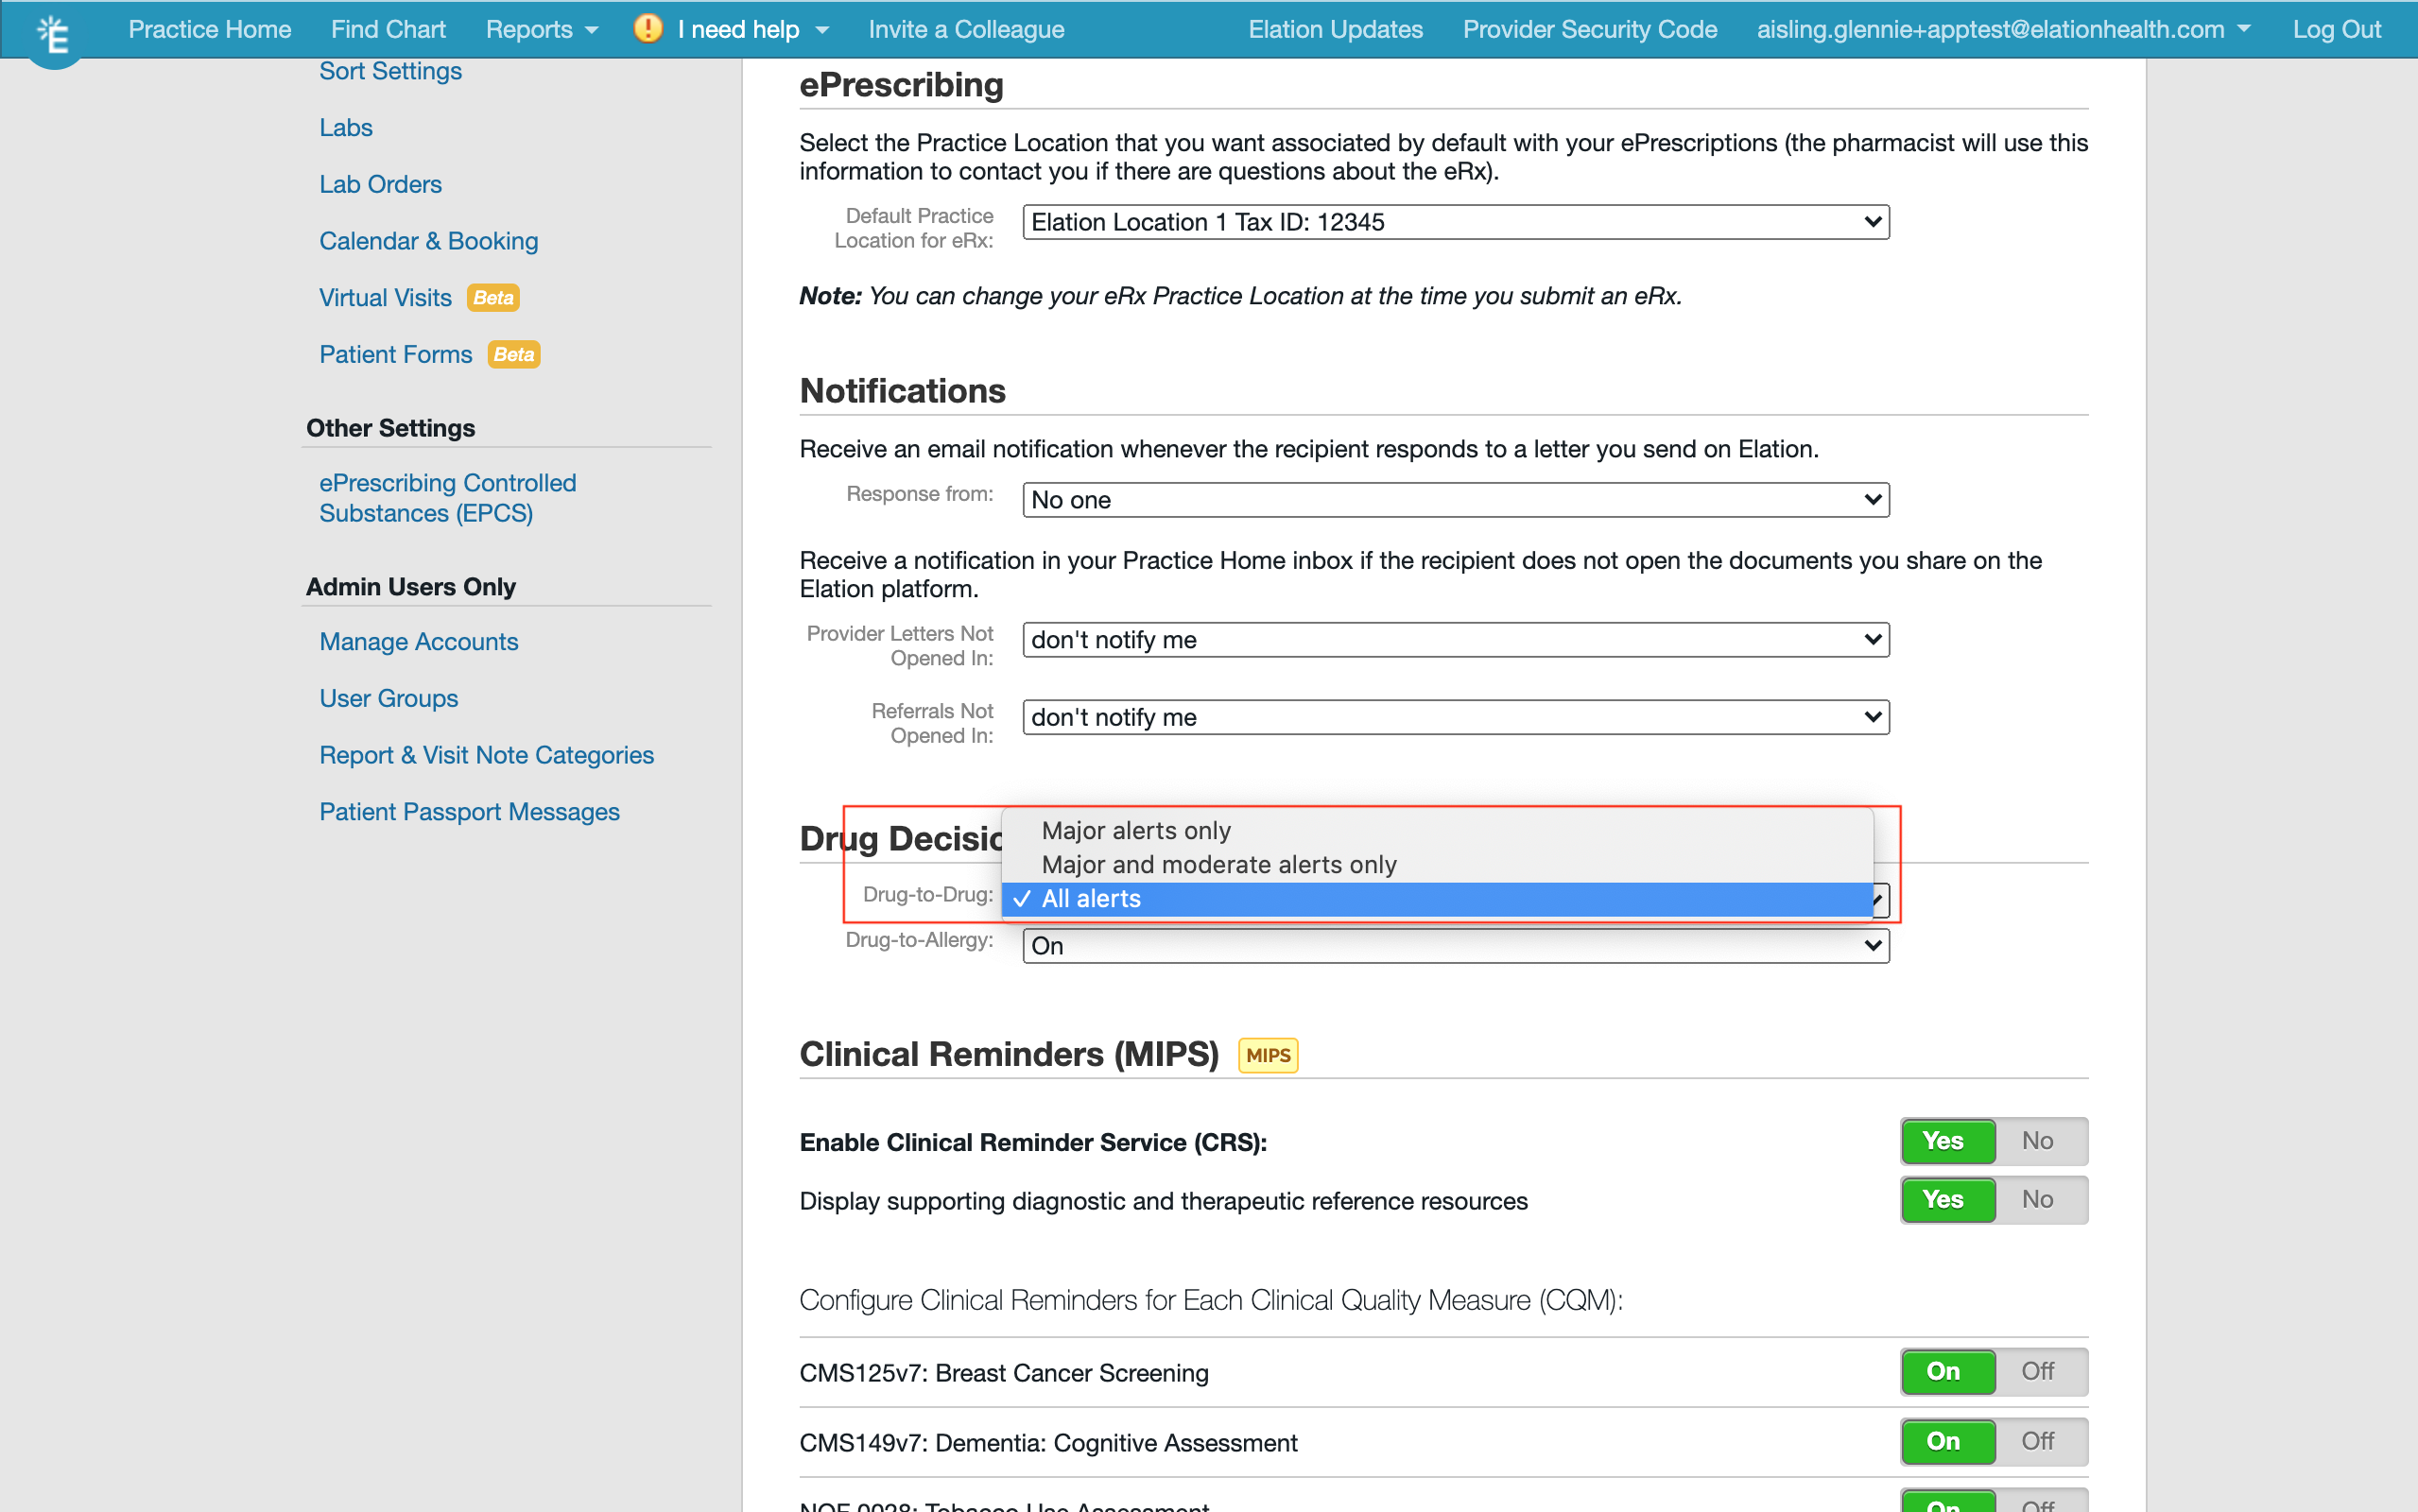Open the Drug-to-Allergy dropdown

click(x=1455, y=946)
